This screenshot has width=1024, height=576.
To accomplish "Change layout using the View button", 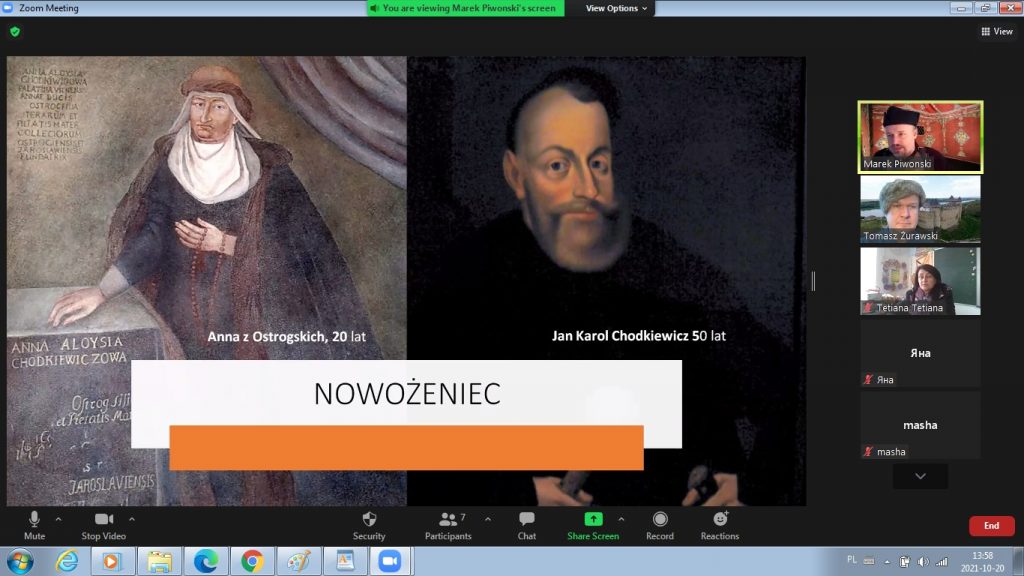I will 997,32.
